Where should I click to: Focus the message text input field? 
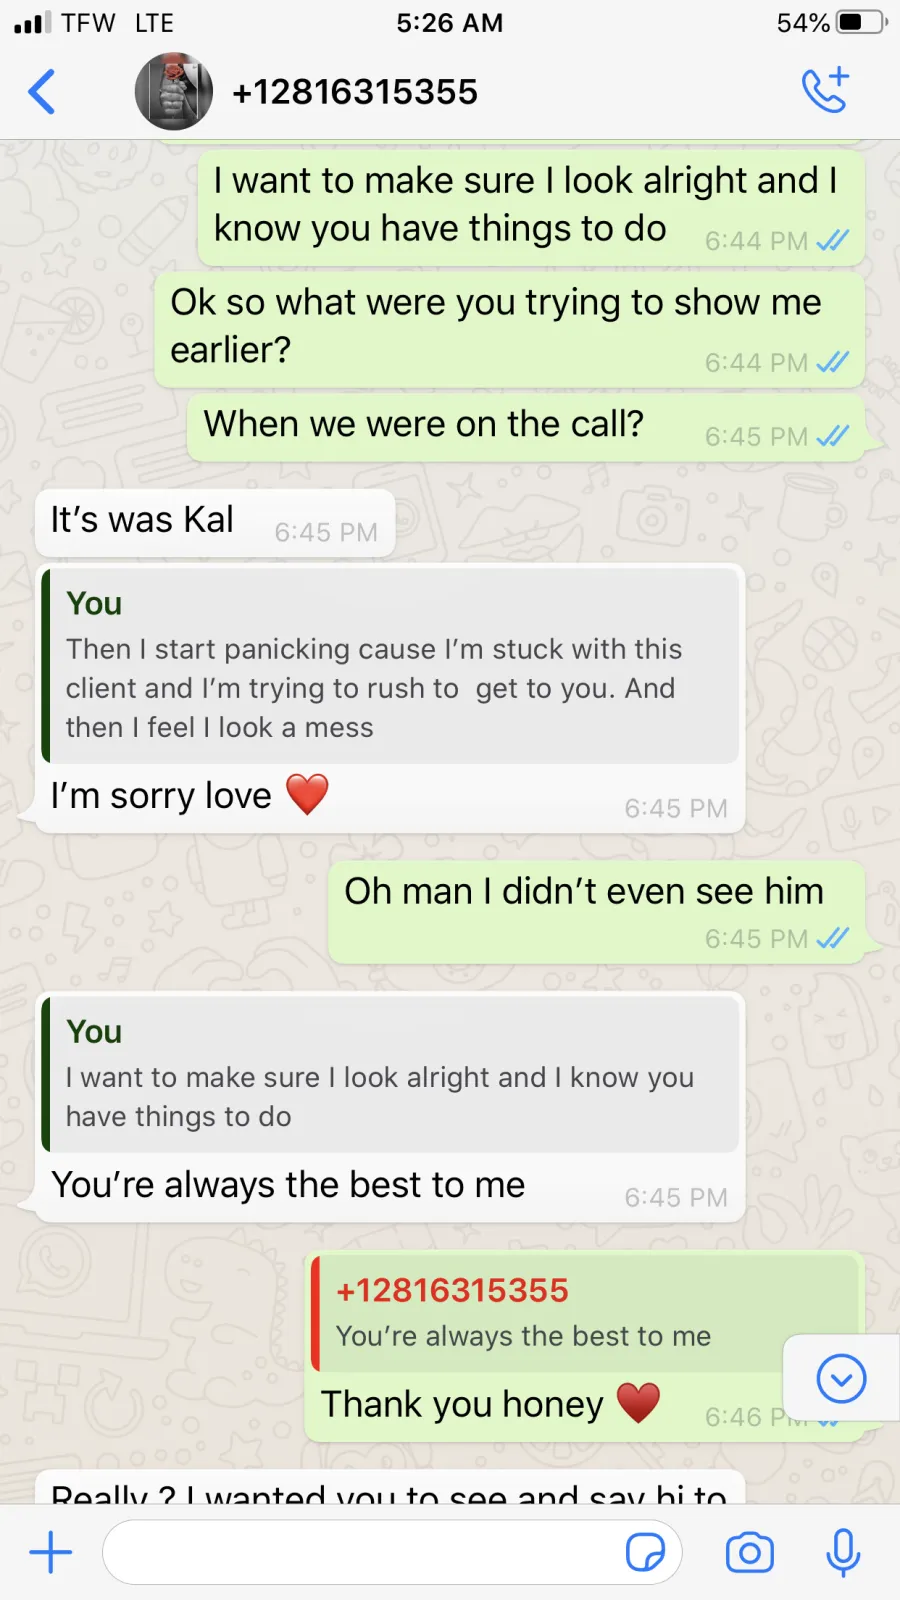point(392,1553)
